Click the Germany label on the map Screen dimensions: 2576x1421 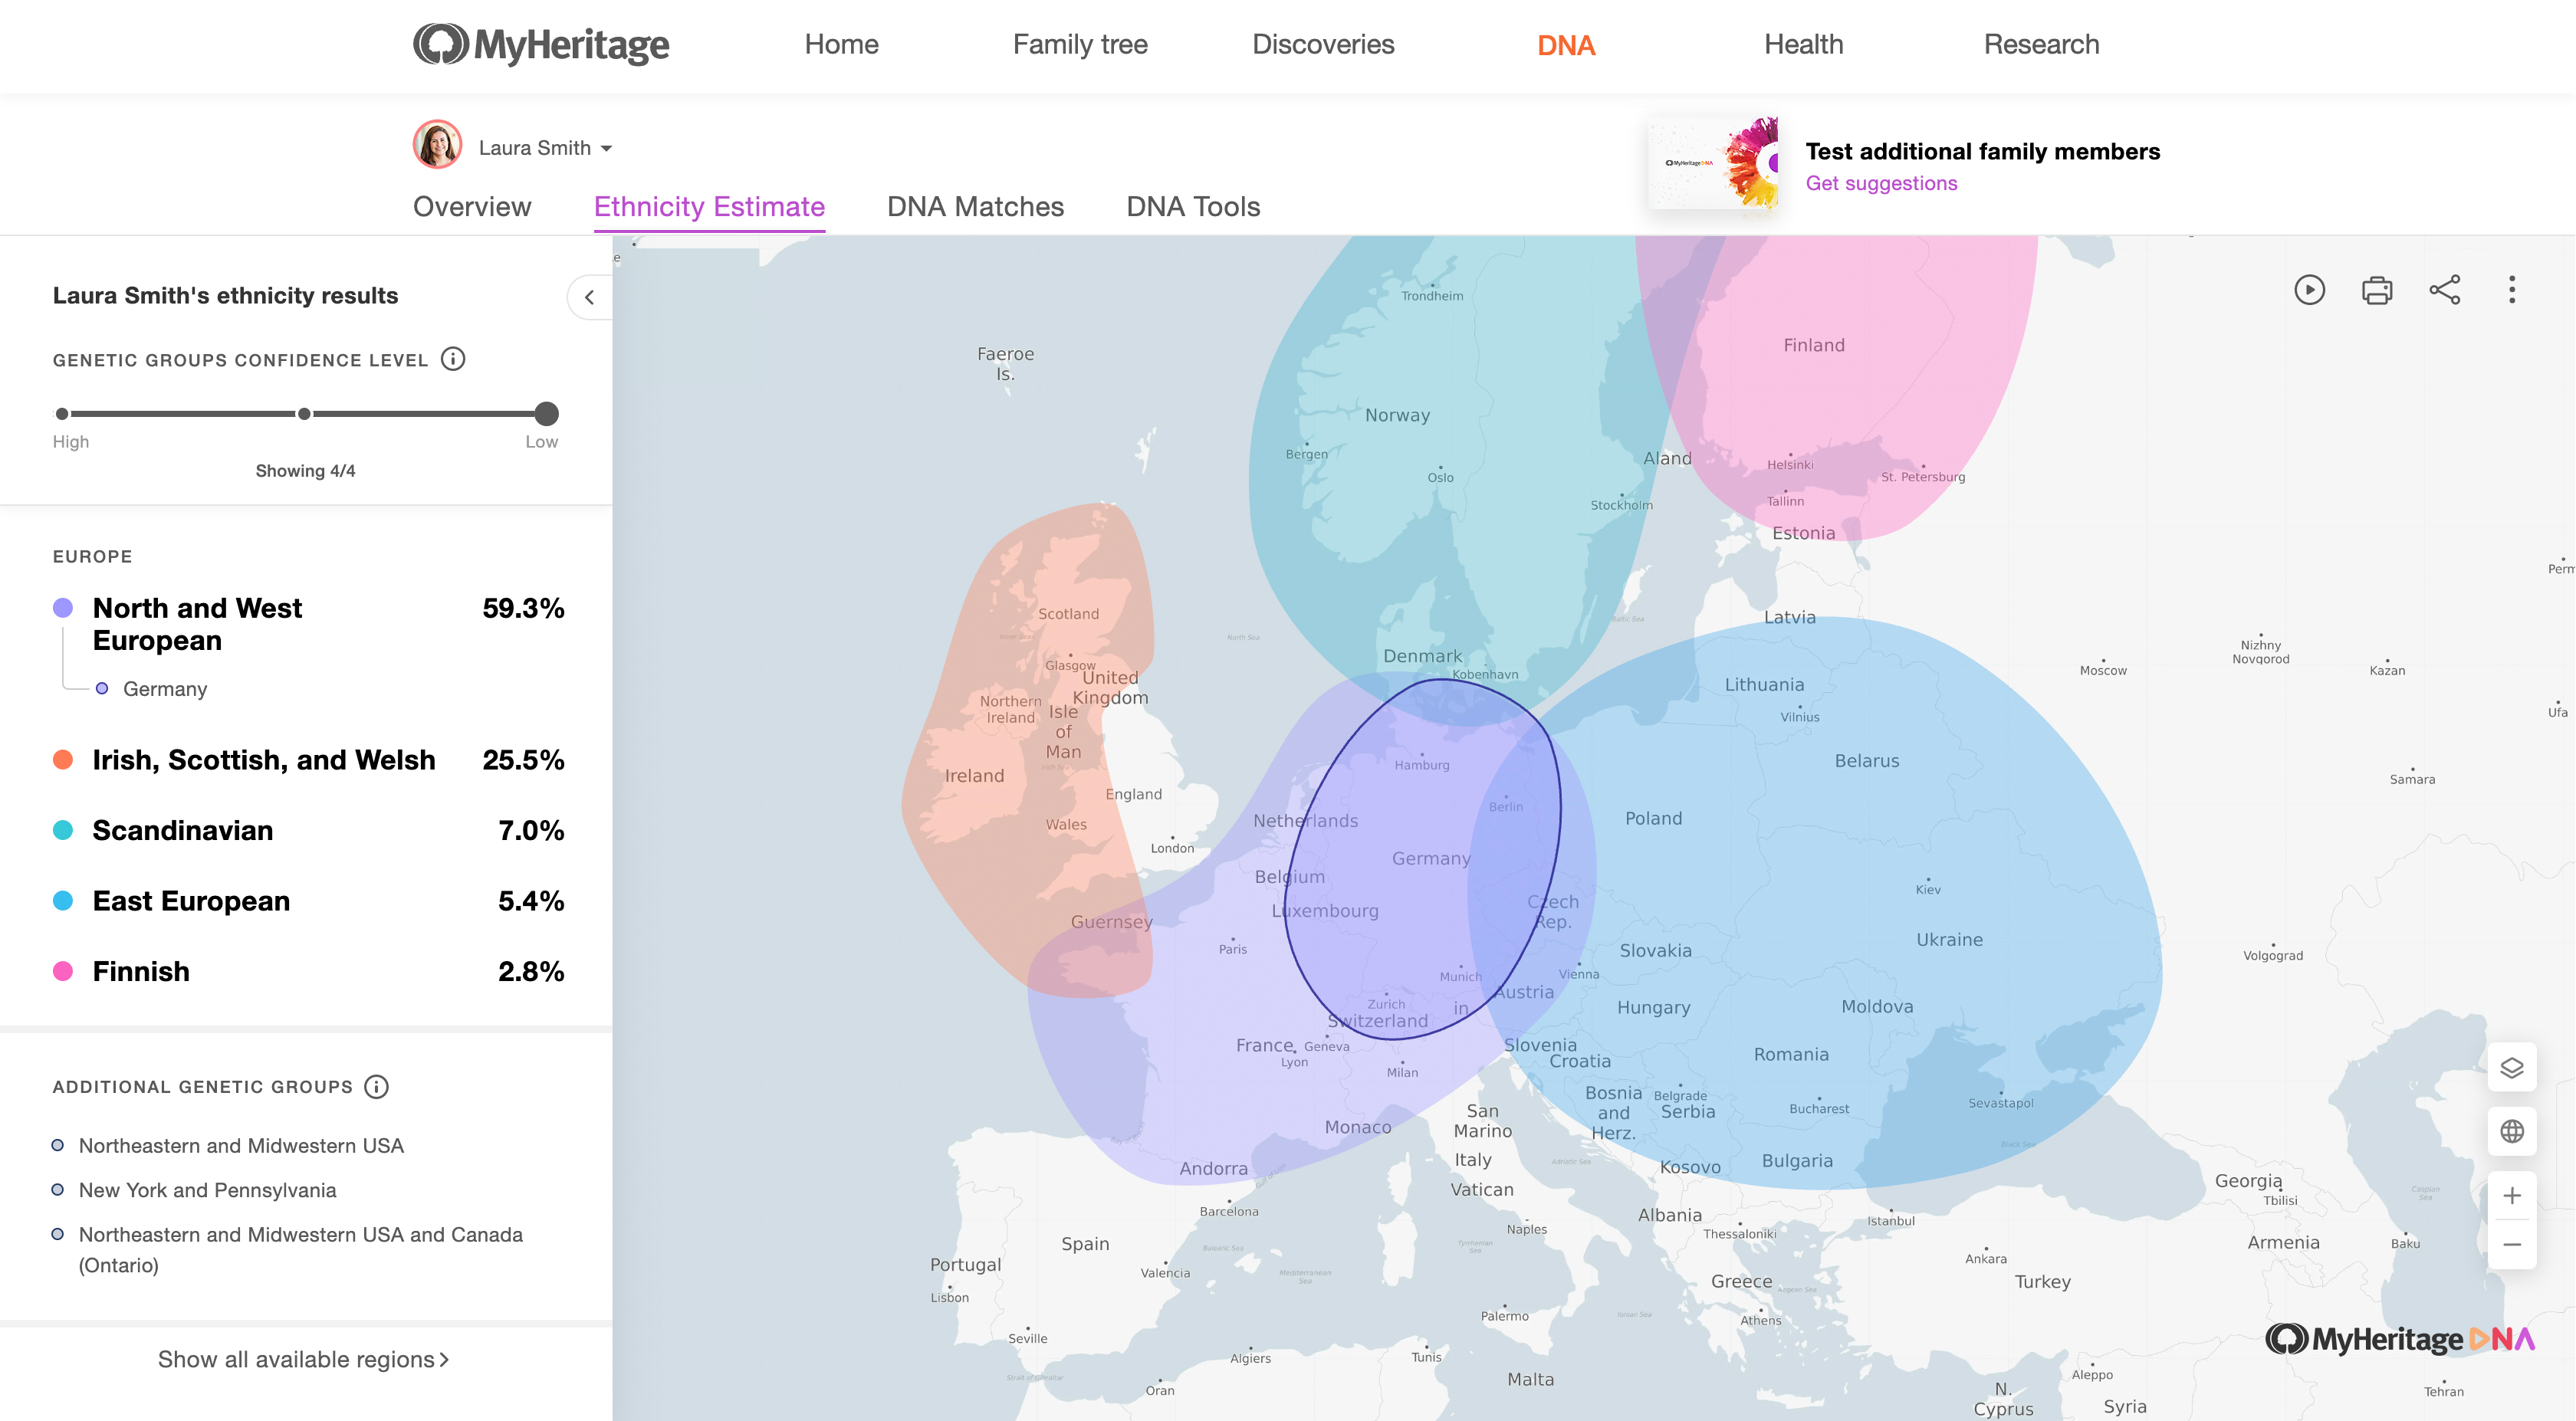click(1431, 859)
